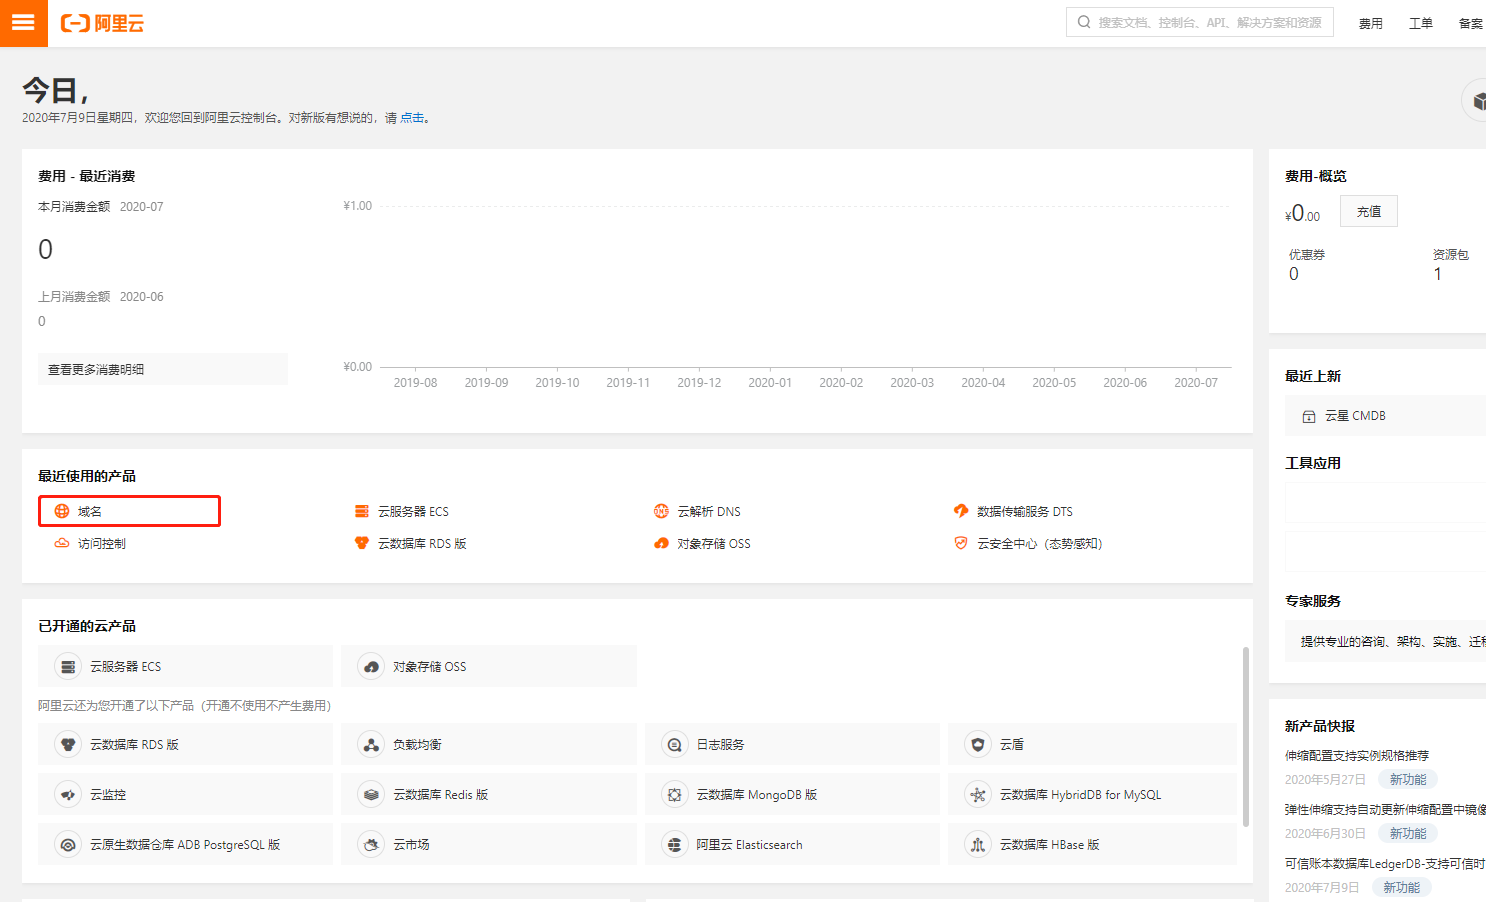The image size is (1486, 902).
Task: Click the 云监控 icon
Action: (68, 794)
